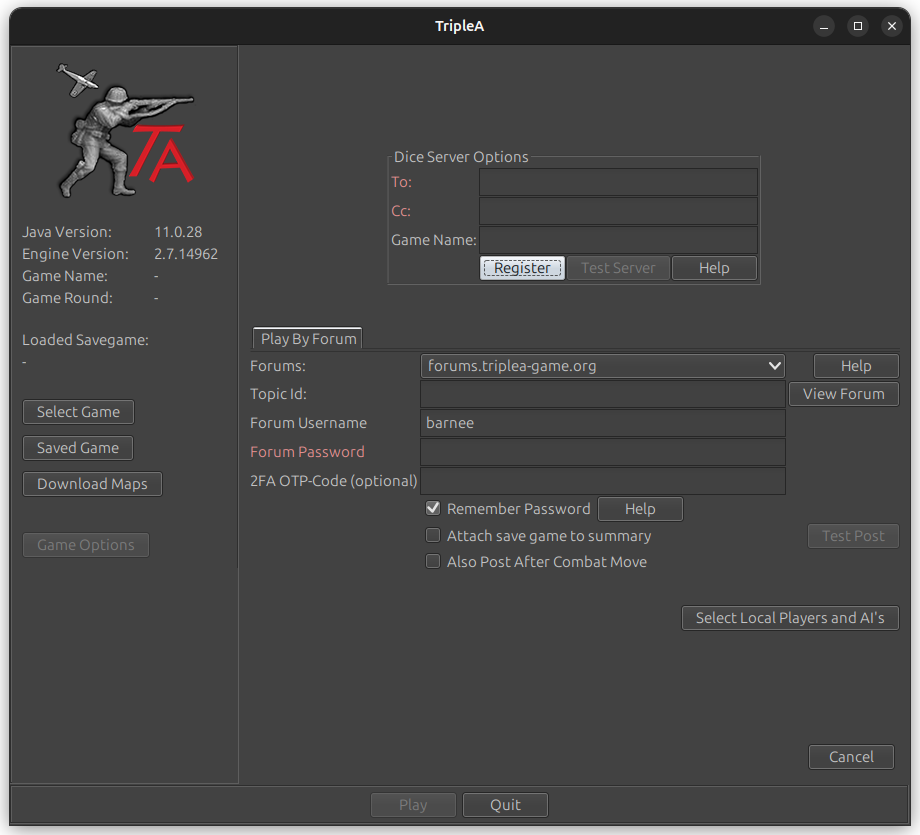Viewport: 920px width, 835px height.
Task: Maximize the TripleA window
Action: pyautogui.click(x=857, y=26)
